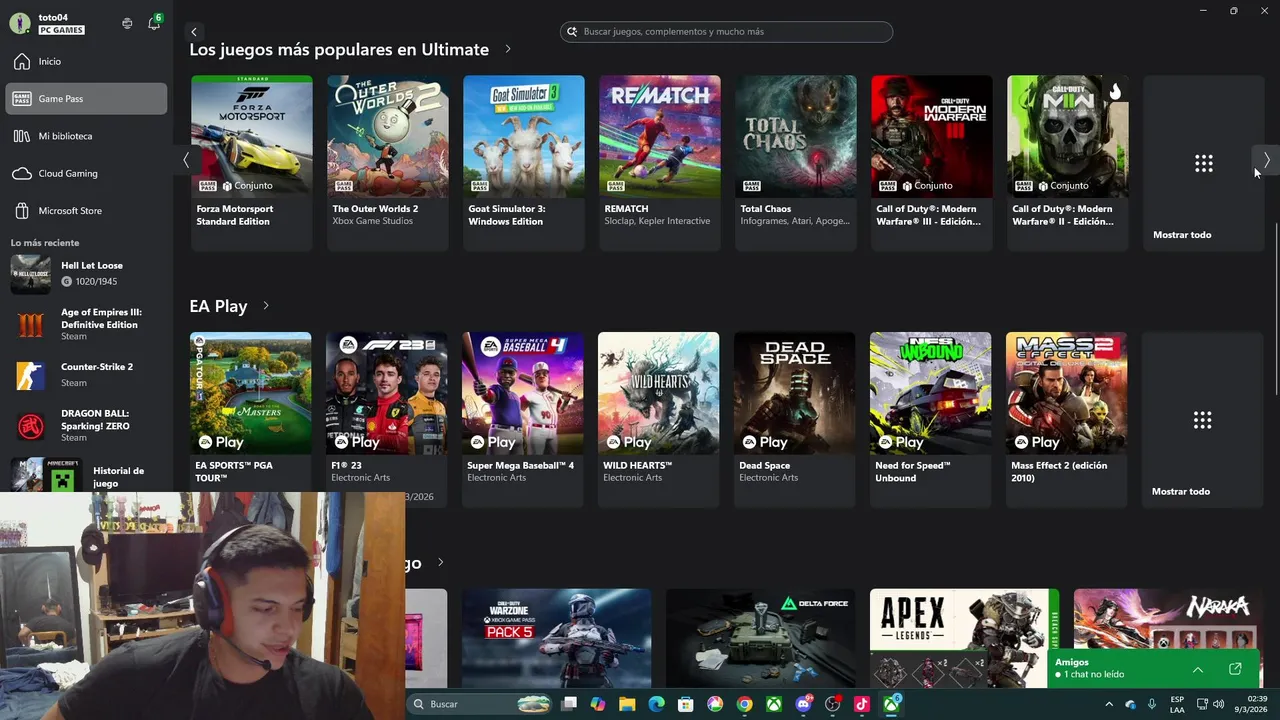This screenshot has width=1280, height=720.
Task: Open Historial de juego entry
Action: pyautogui.click(x=86, y=476)
